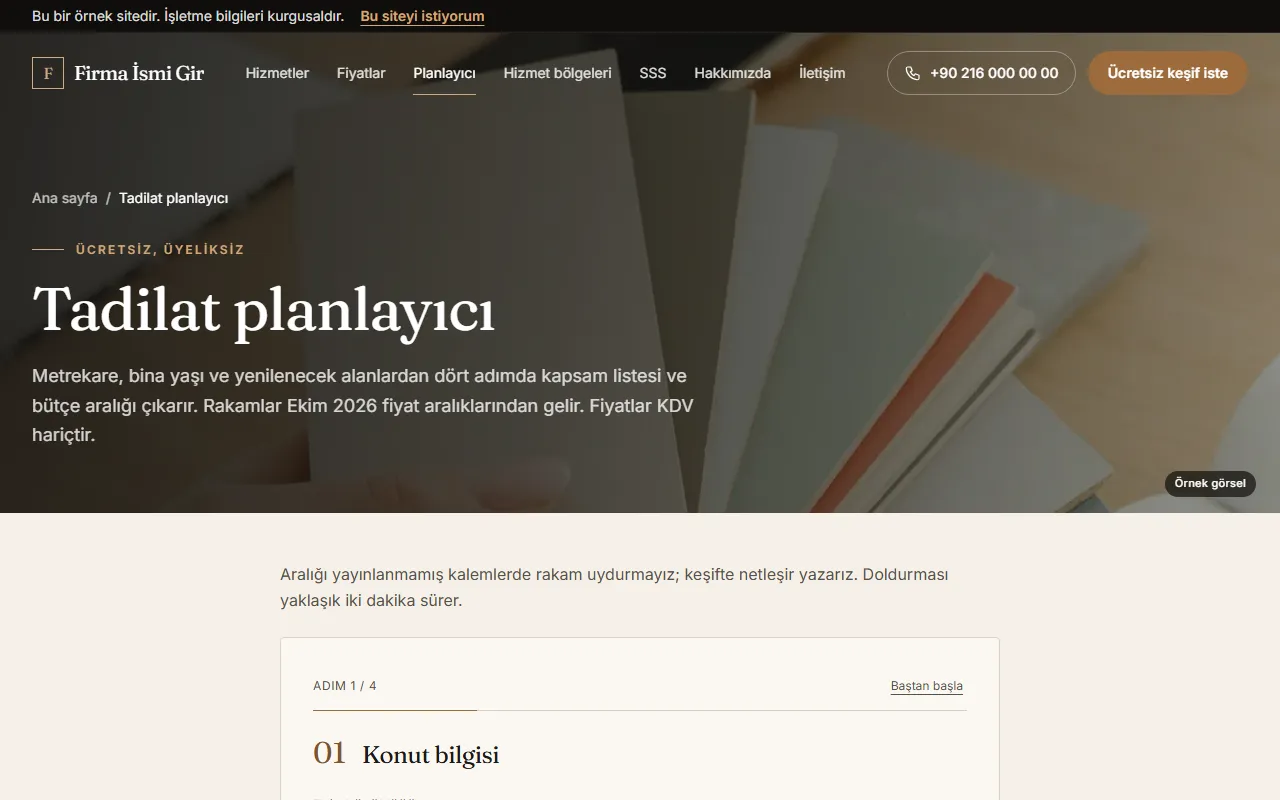Click the Tadilat planlayıcı main heading
The image size is (1280, 800).
(x=263, y=309)
